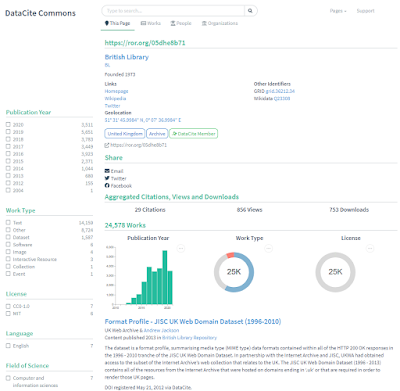Image resolution: width=400 pixels, height=391 pixels.
Task: Open Format Profile JISC UK dataset title
Action: (x=193, y=322)
